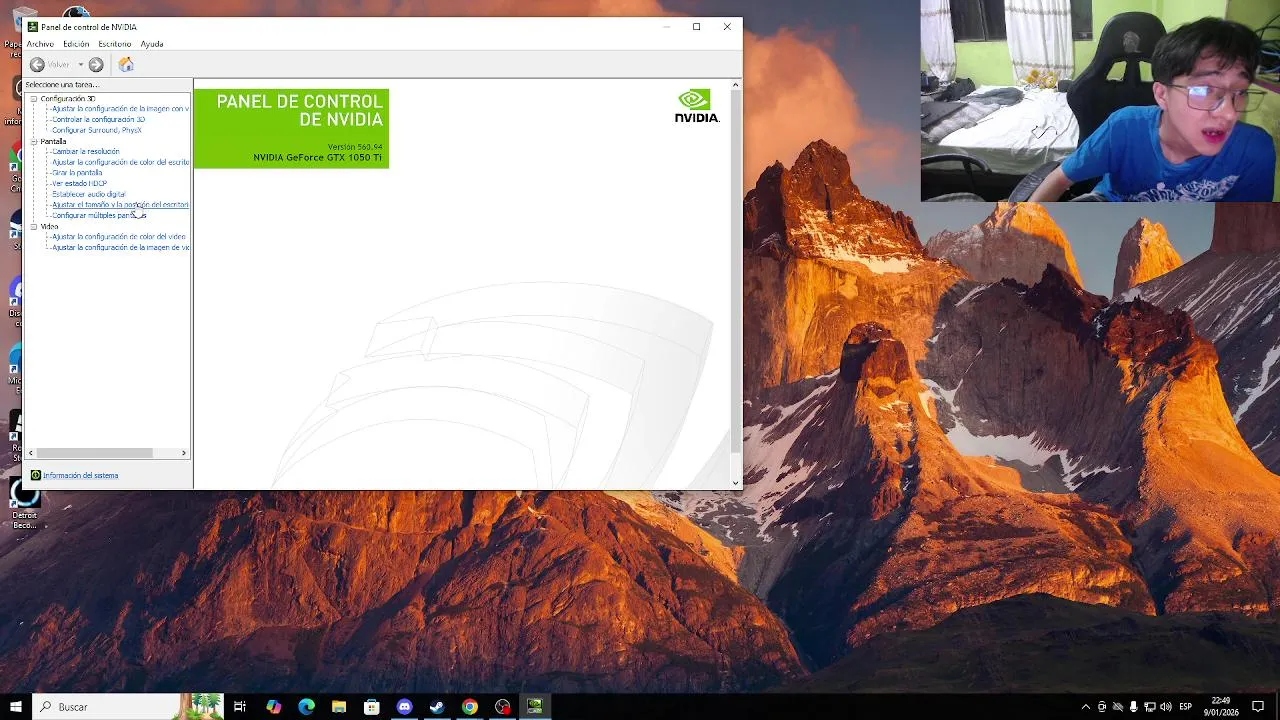Select Ajustar la configuración de la imagen con vista previa
The image size is (1280, 720).
point(120,109)
